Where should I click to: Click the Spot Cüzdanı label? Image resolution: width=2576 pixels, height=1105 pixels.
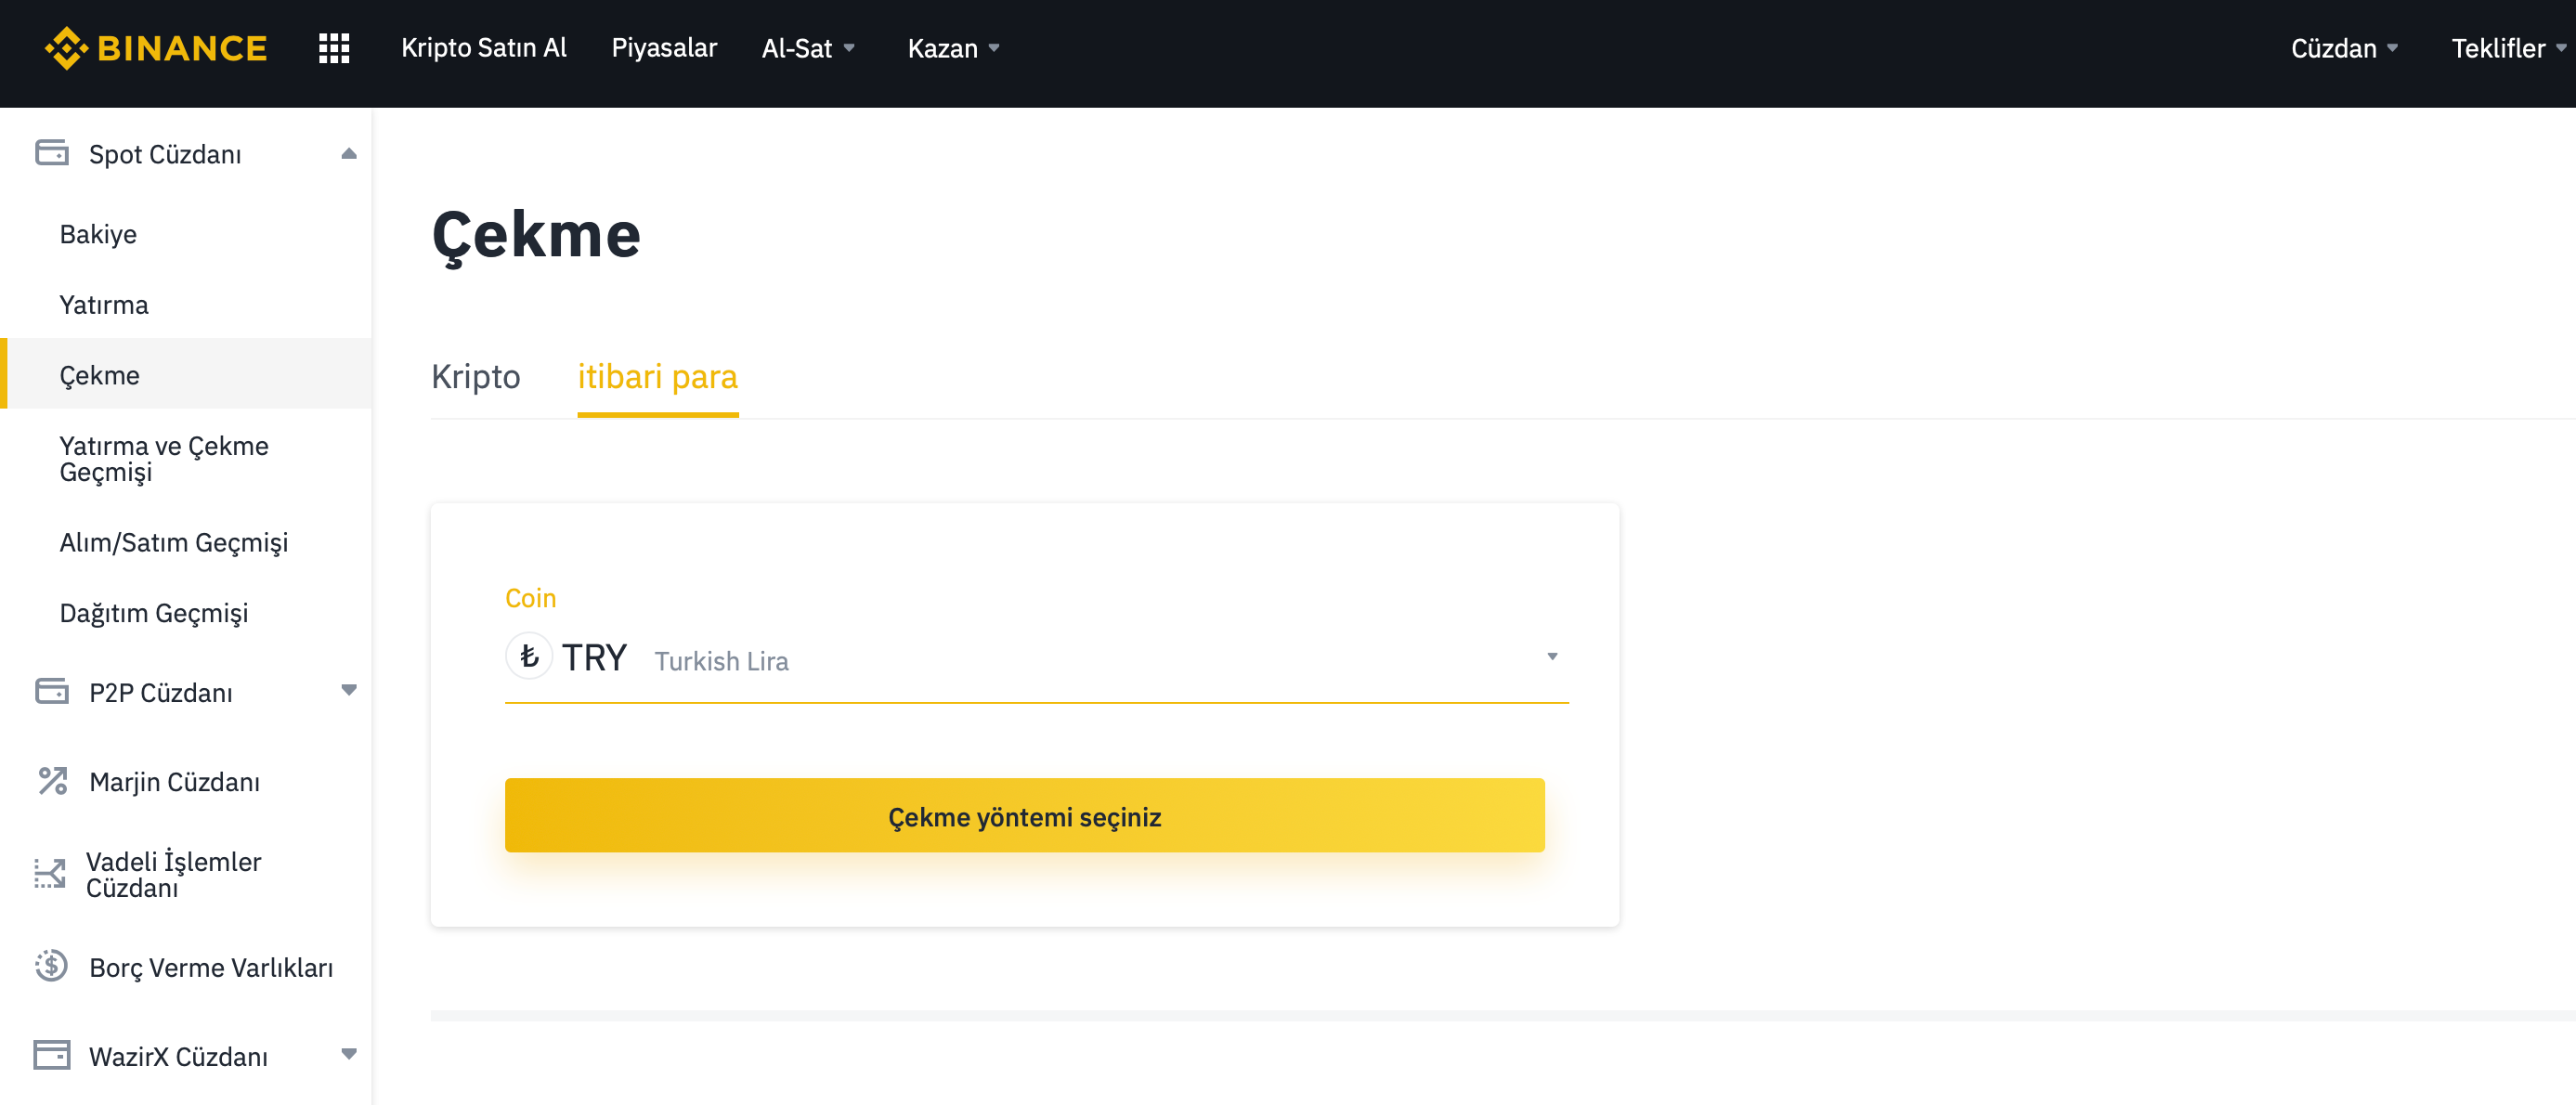[165, 154]
